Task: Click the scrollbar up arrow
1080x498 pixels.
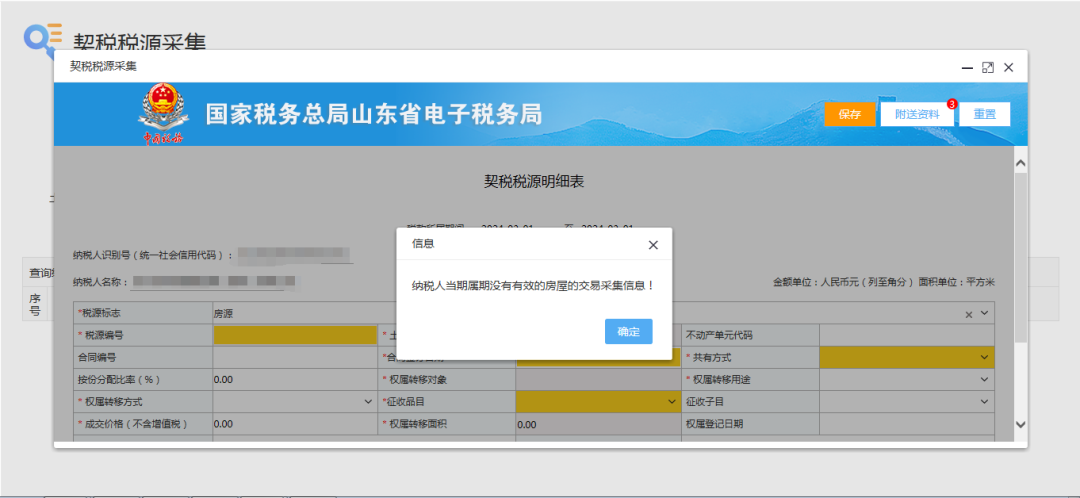Action: coord(1020,163)
